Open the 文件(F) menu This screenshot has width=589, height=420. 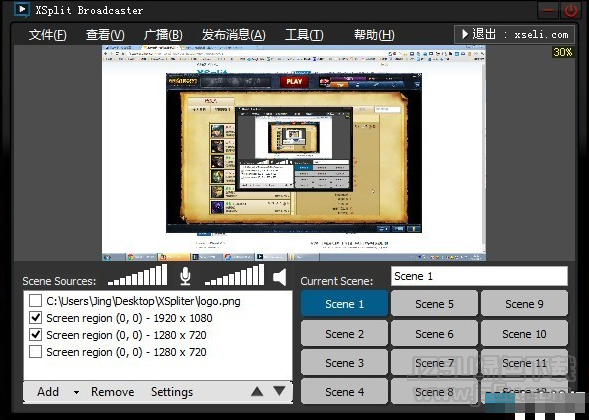(x=48, y=35)
